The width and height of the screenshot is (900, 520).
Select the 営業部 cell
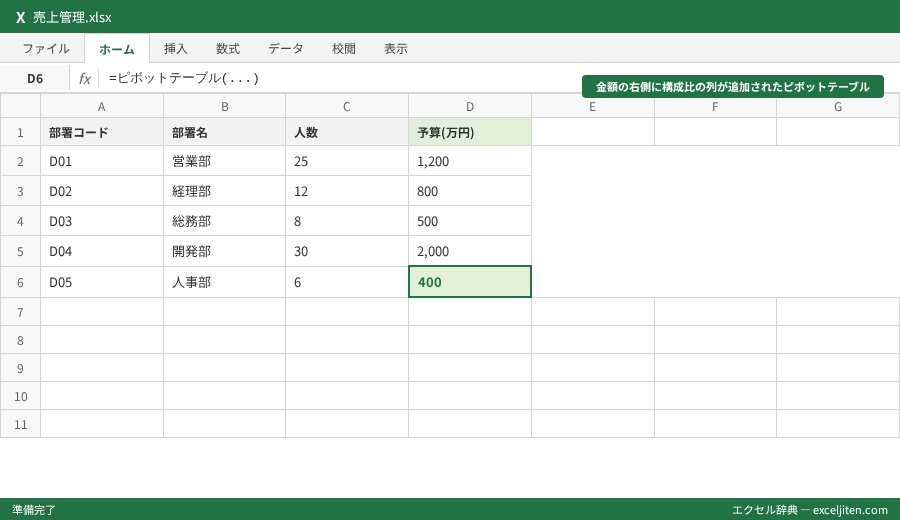(x=224, y=161)
